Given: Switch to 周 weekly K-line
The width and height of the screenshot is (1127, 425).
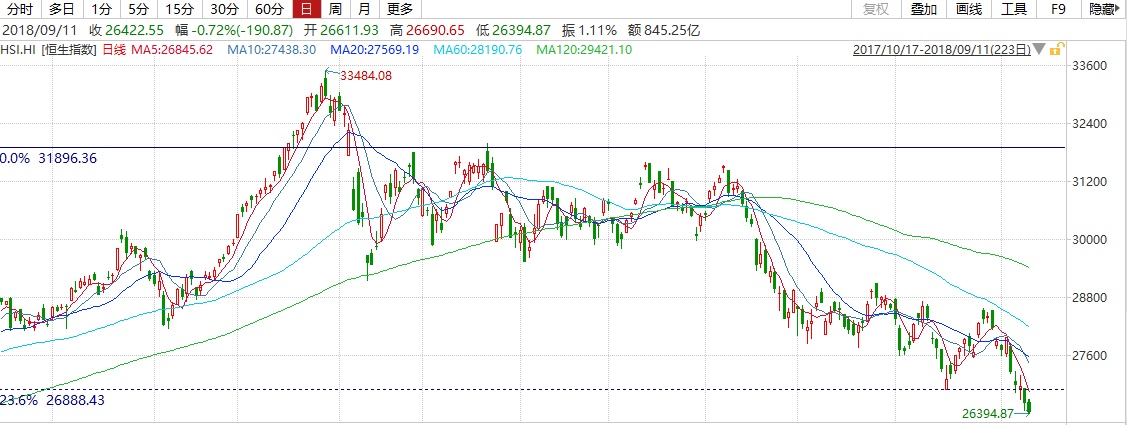Looking at the screenshot, I should (335, 10).
